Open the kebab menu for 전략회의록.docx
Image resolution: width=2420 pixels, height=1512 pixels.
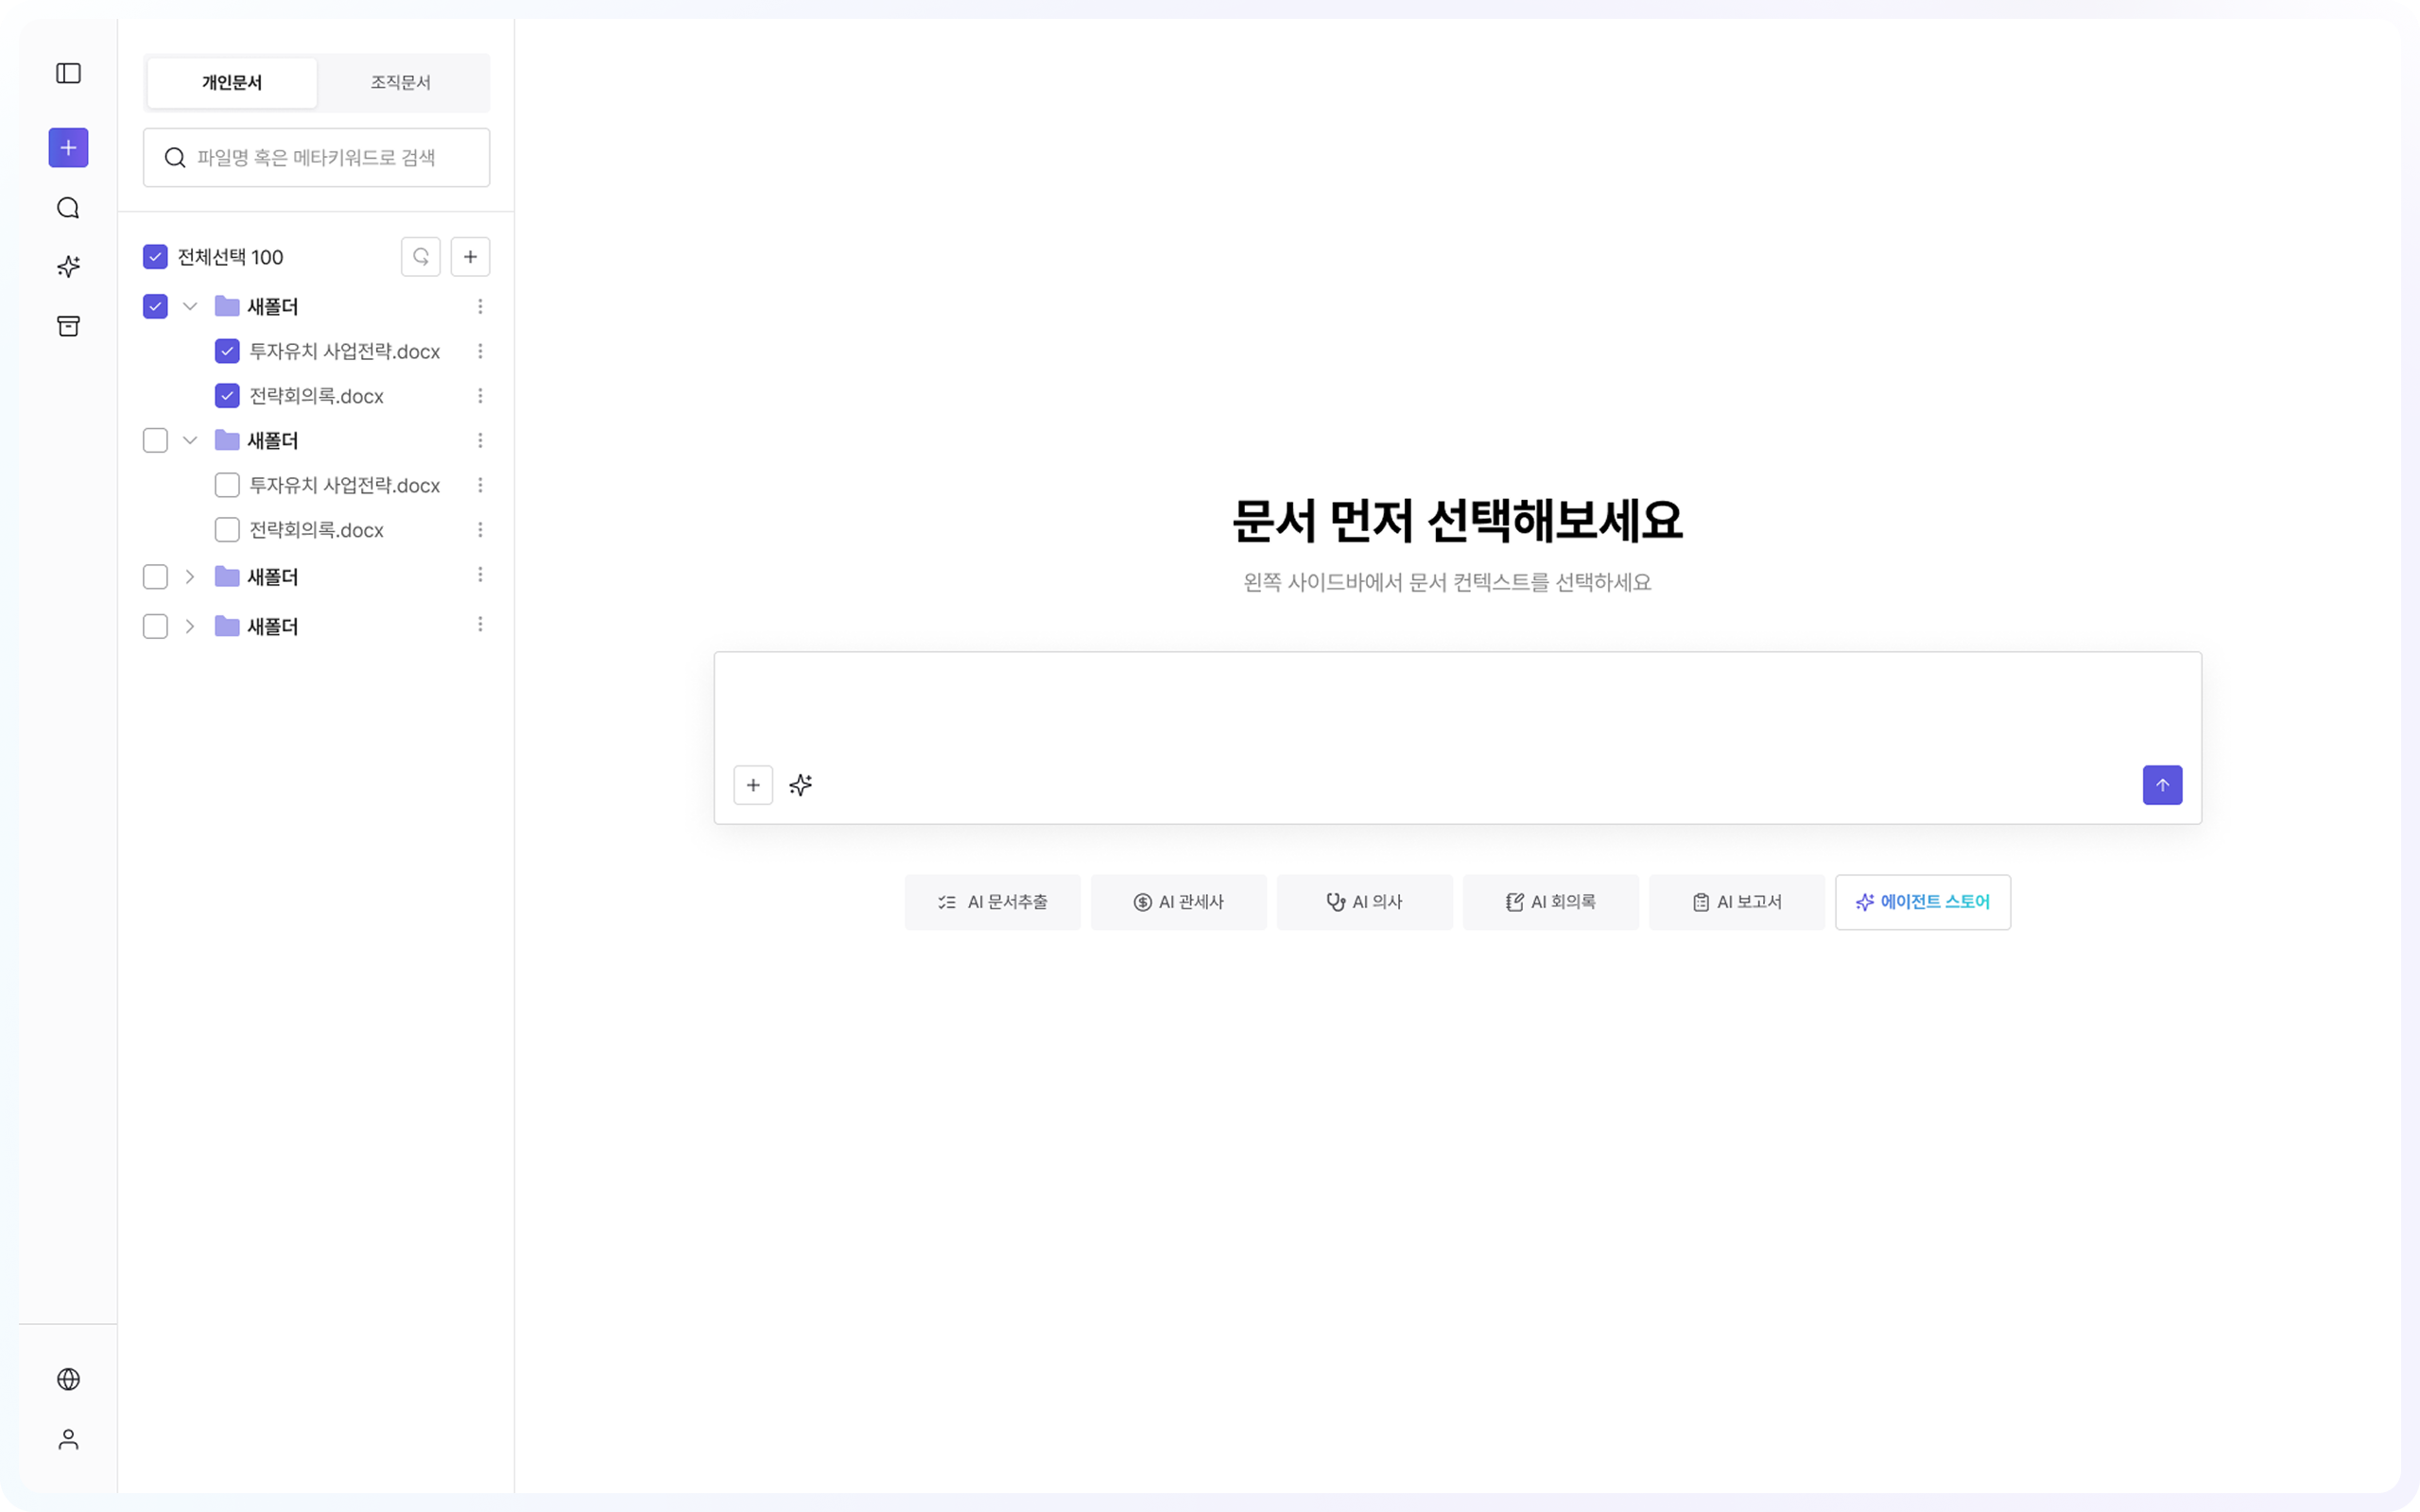(x=481, y=395)
